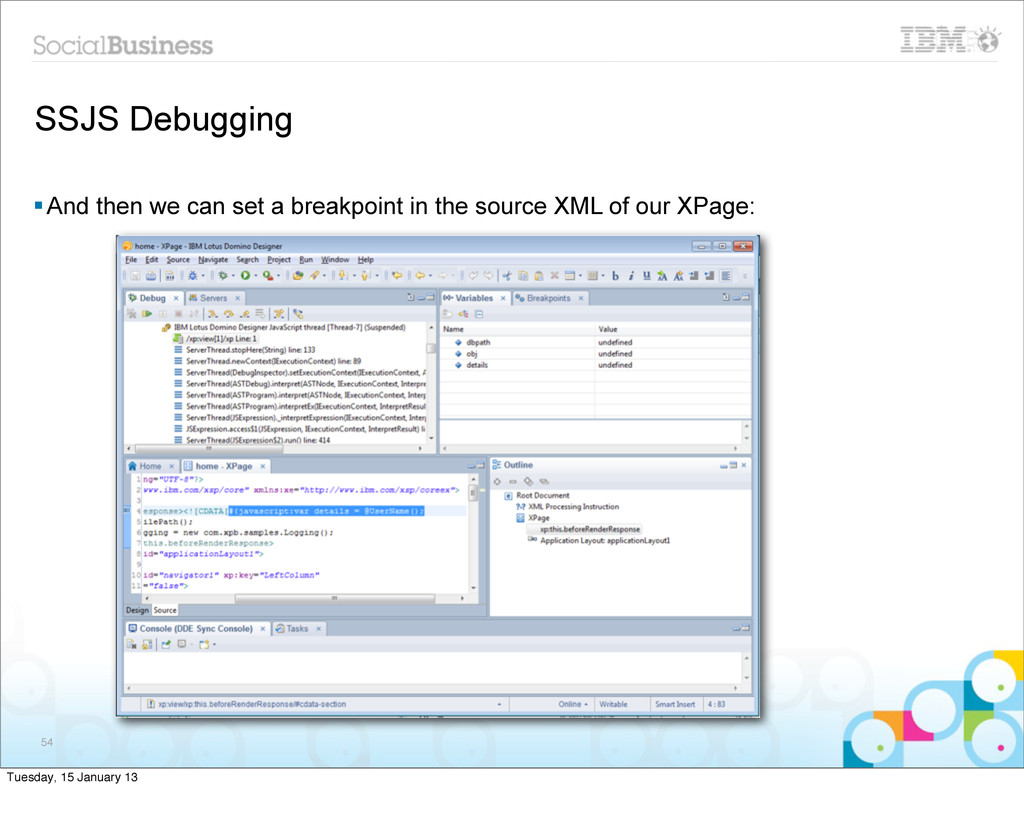
Task: Open the Debug launch dropdown arrow
Action: (232, 276)
